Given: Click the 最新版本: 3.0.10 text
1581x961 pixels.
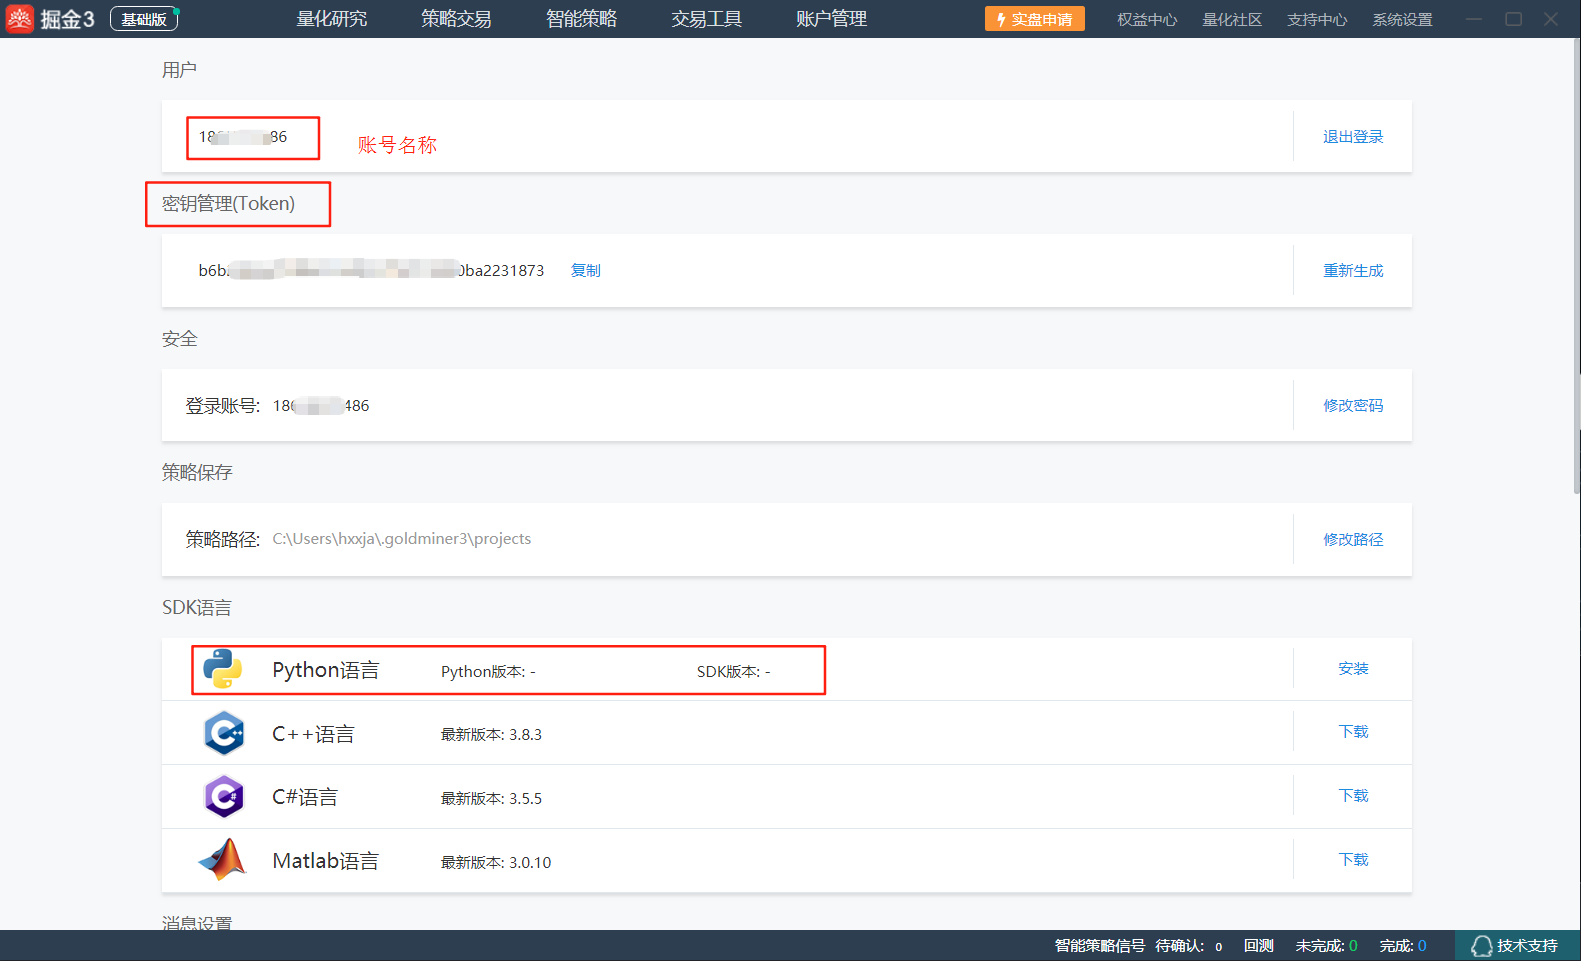Looking at the screenshot, I should (496, 863).
